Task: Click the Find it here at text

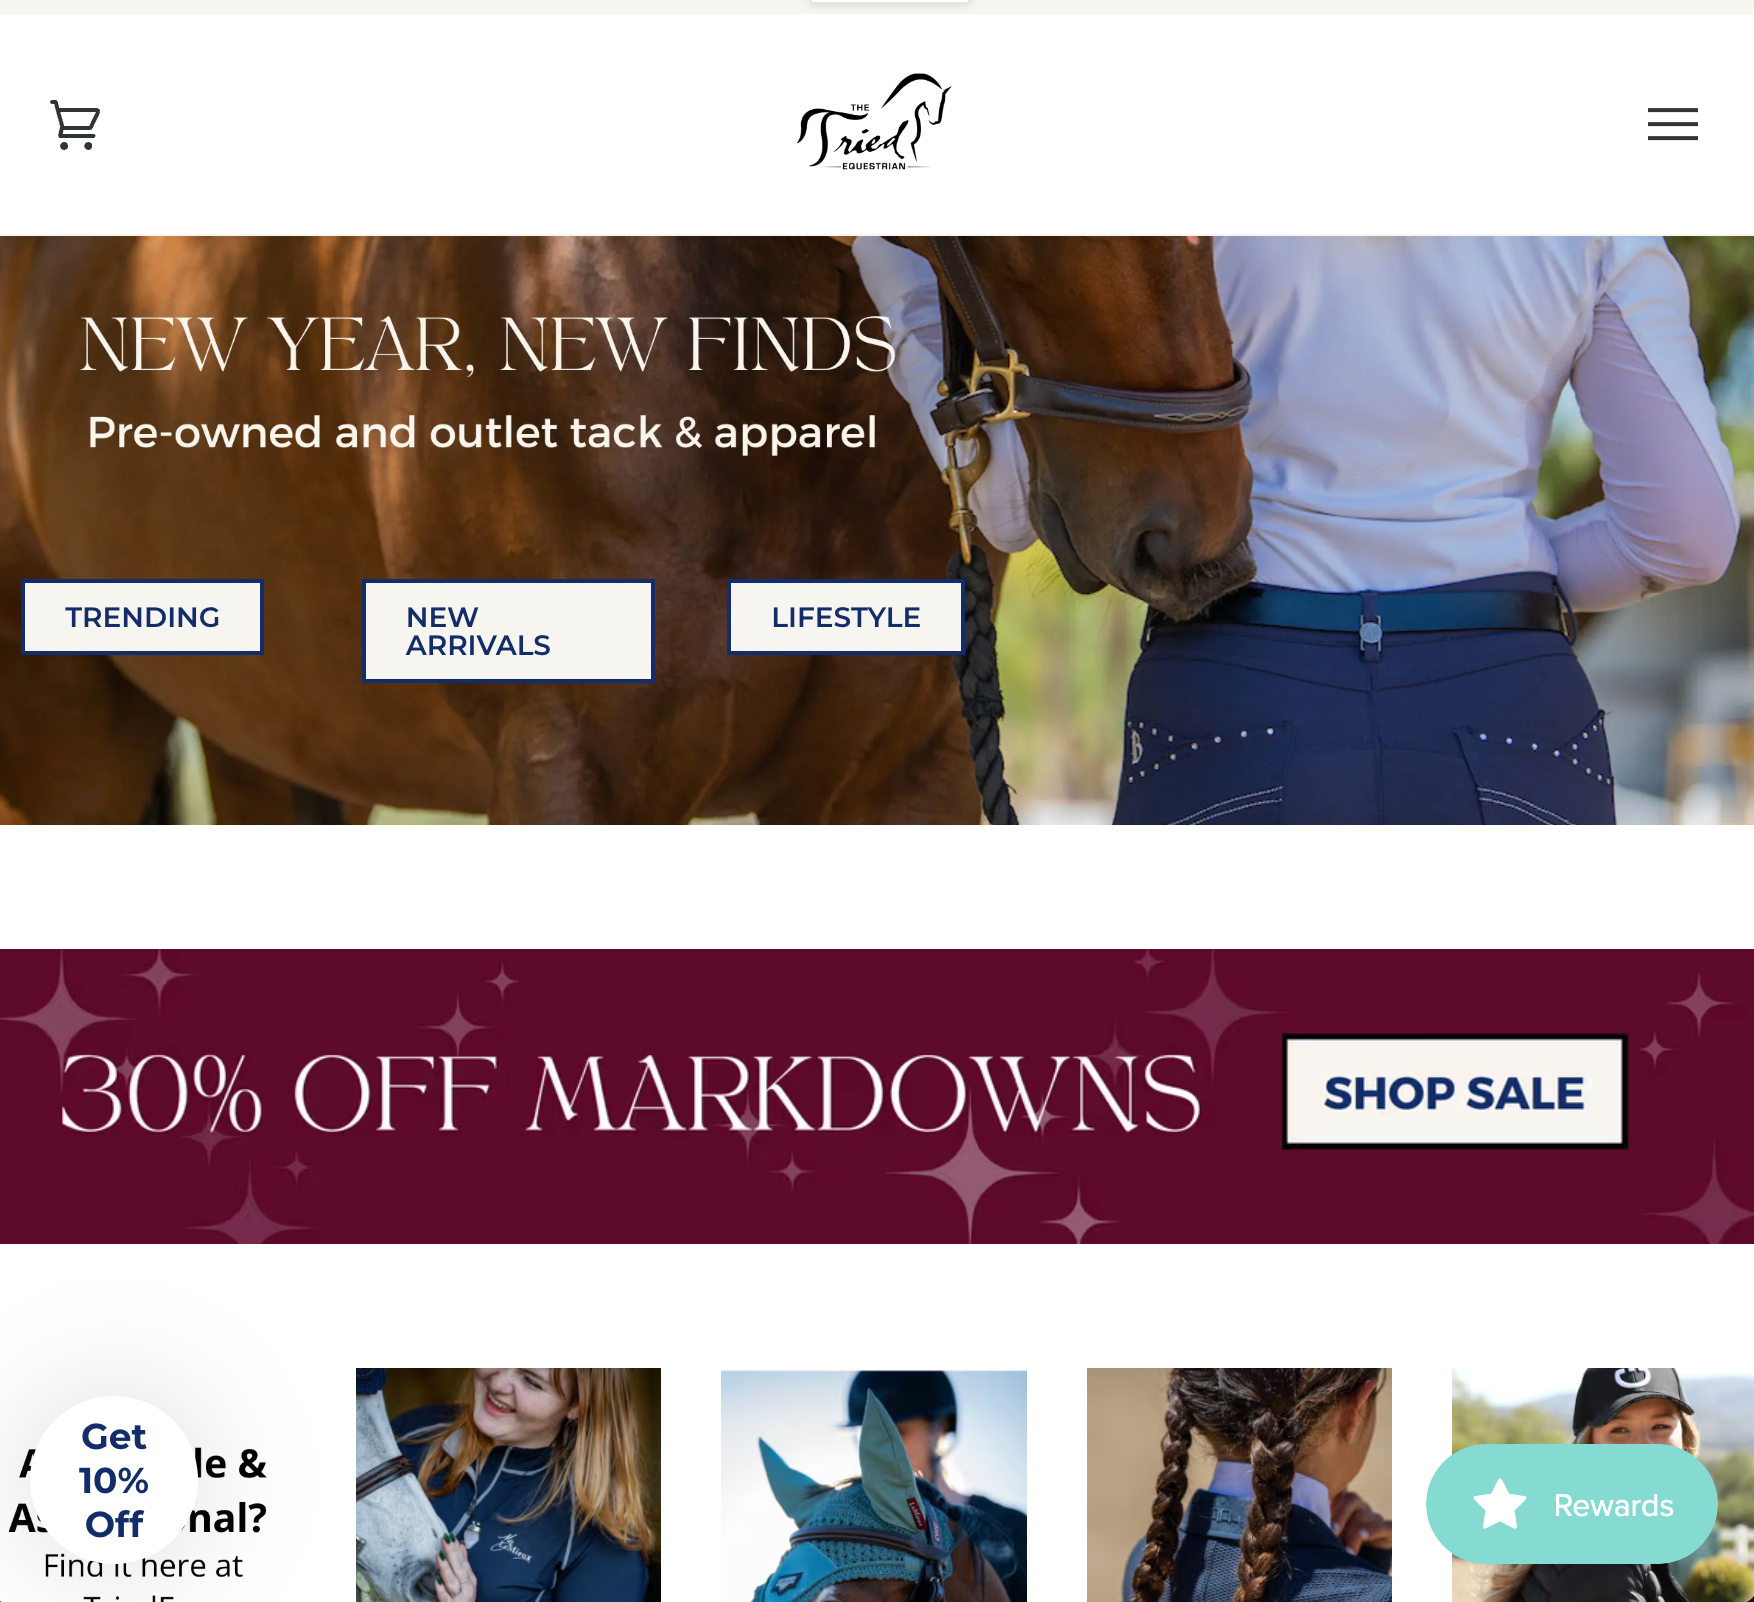Action: [143, 1566]
